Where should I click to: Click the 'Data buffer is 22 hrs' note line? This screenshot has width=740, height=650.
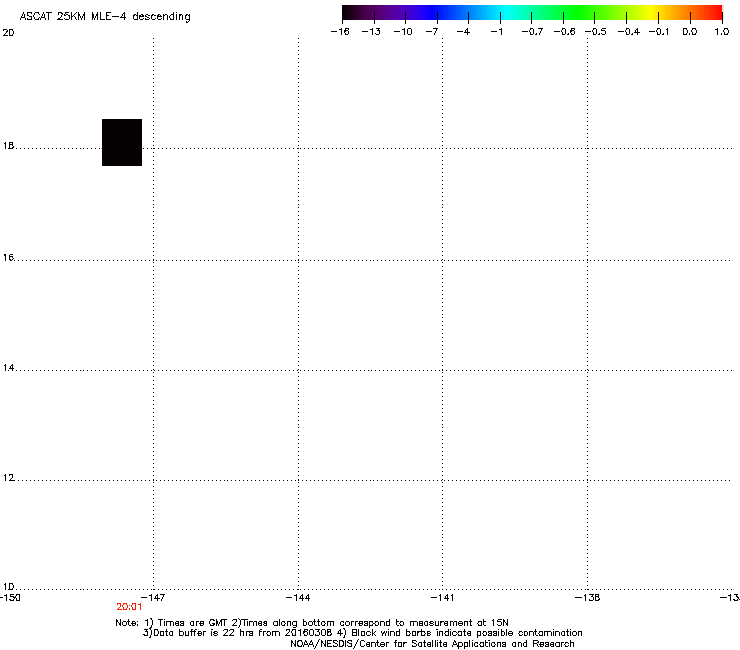[362, 633]
